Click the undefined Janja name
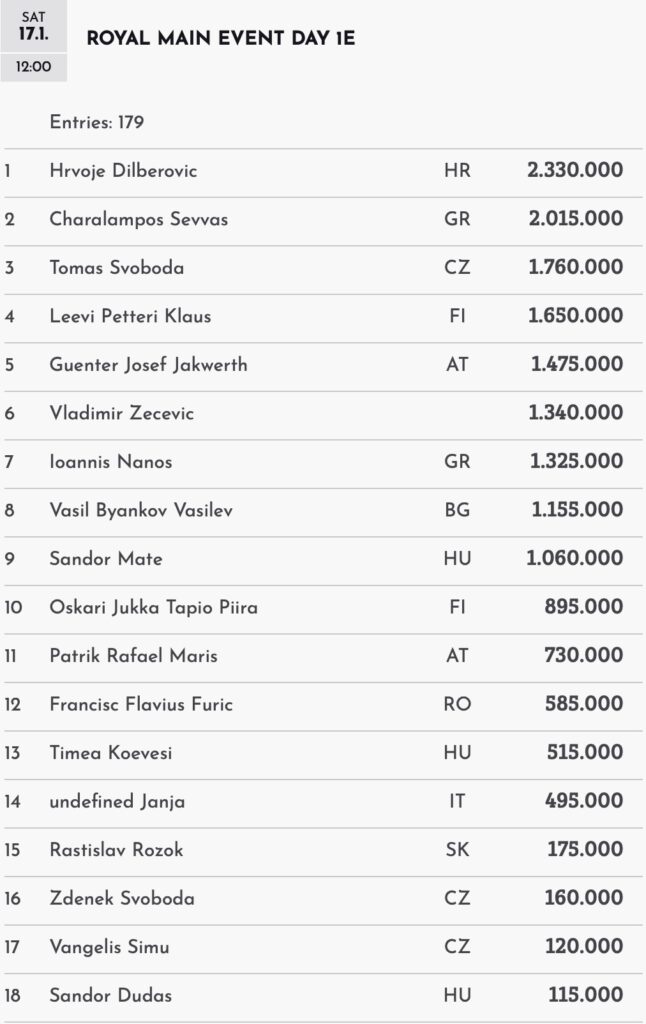The height and width of the screenshot is (1024, 646). (117, 801)
